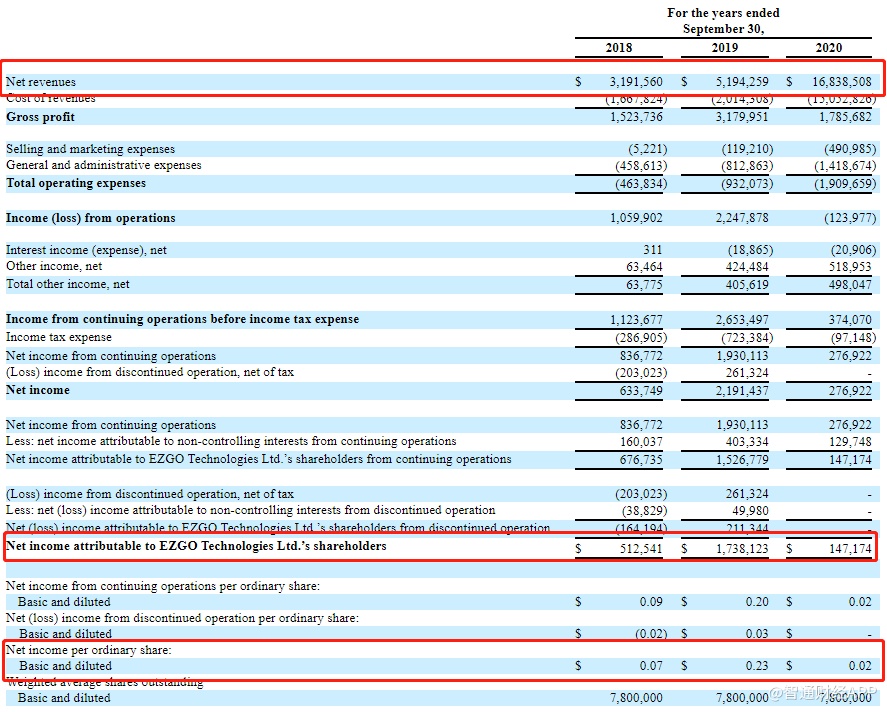Select the 0.23 per share value
Viewport: 887px width, 712px height.
click(756, 666)
